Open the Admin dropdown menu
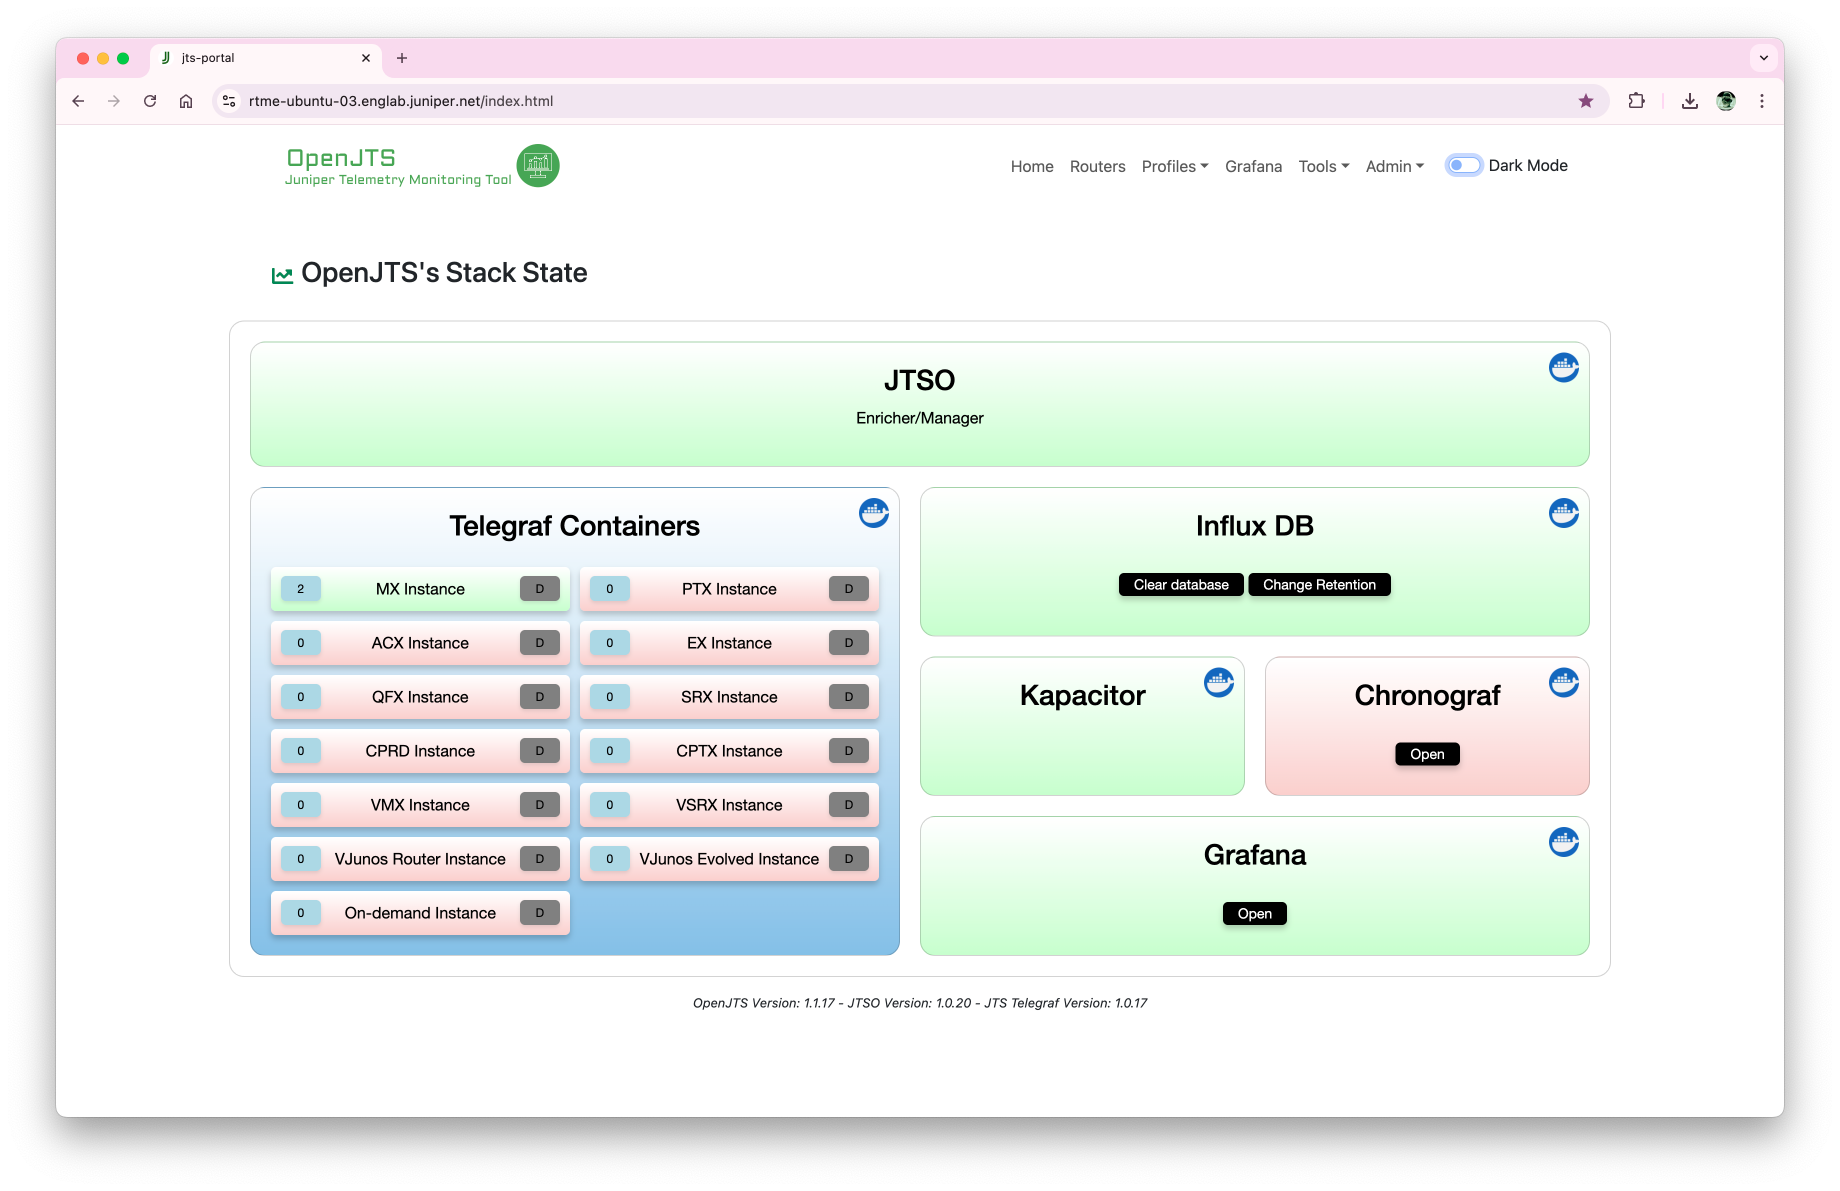 click(1394, 167)
